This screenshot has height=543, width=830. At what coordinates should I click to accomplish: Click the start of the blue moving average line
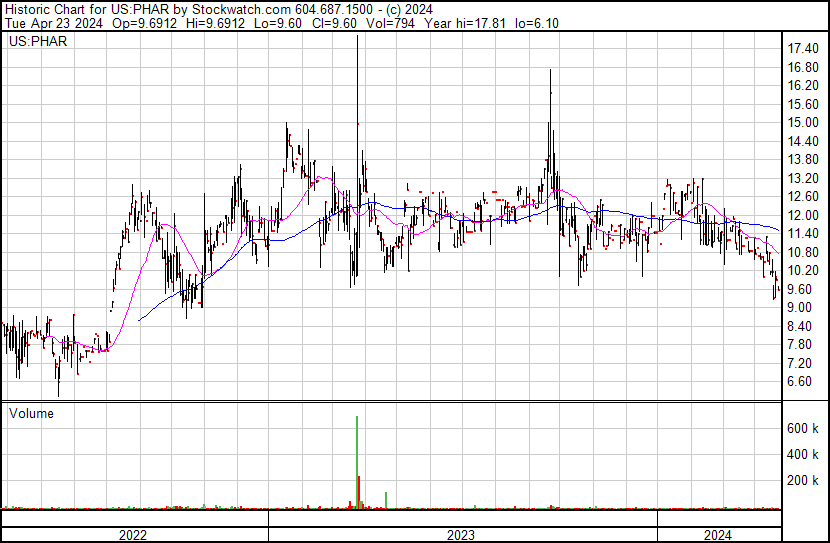pos(139,319)
